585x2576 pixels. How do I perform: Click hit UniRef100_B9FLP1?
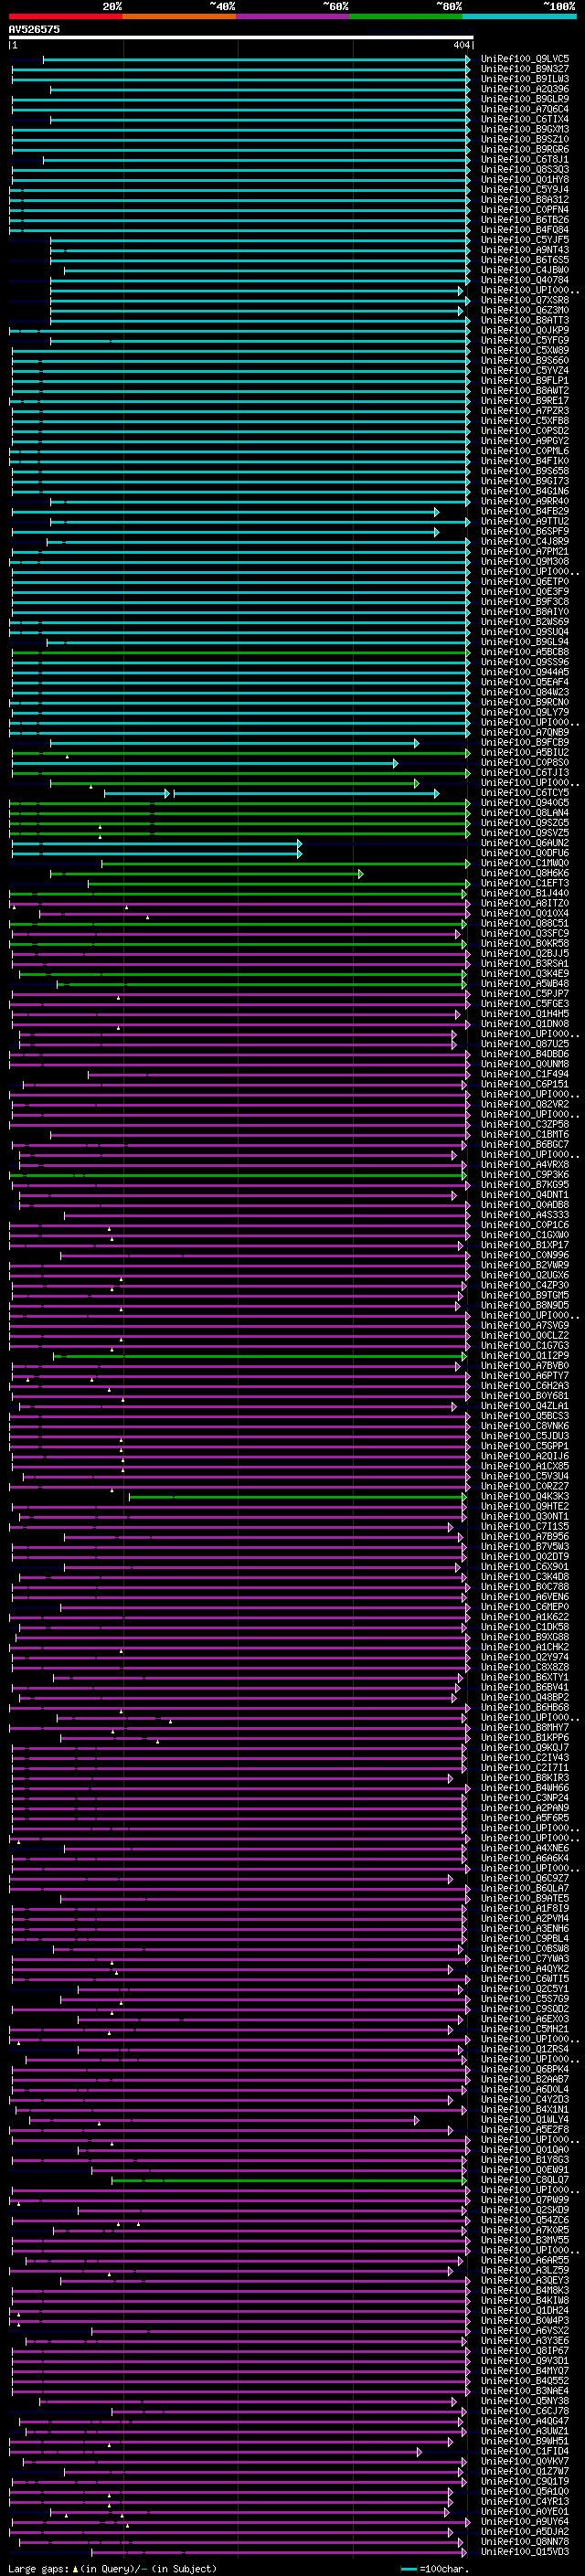[525, 380]
